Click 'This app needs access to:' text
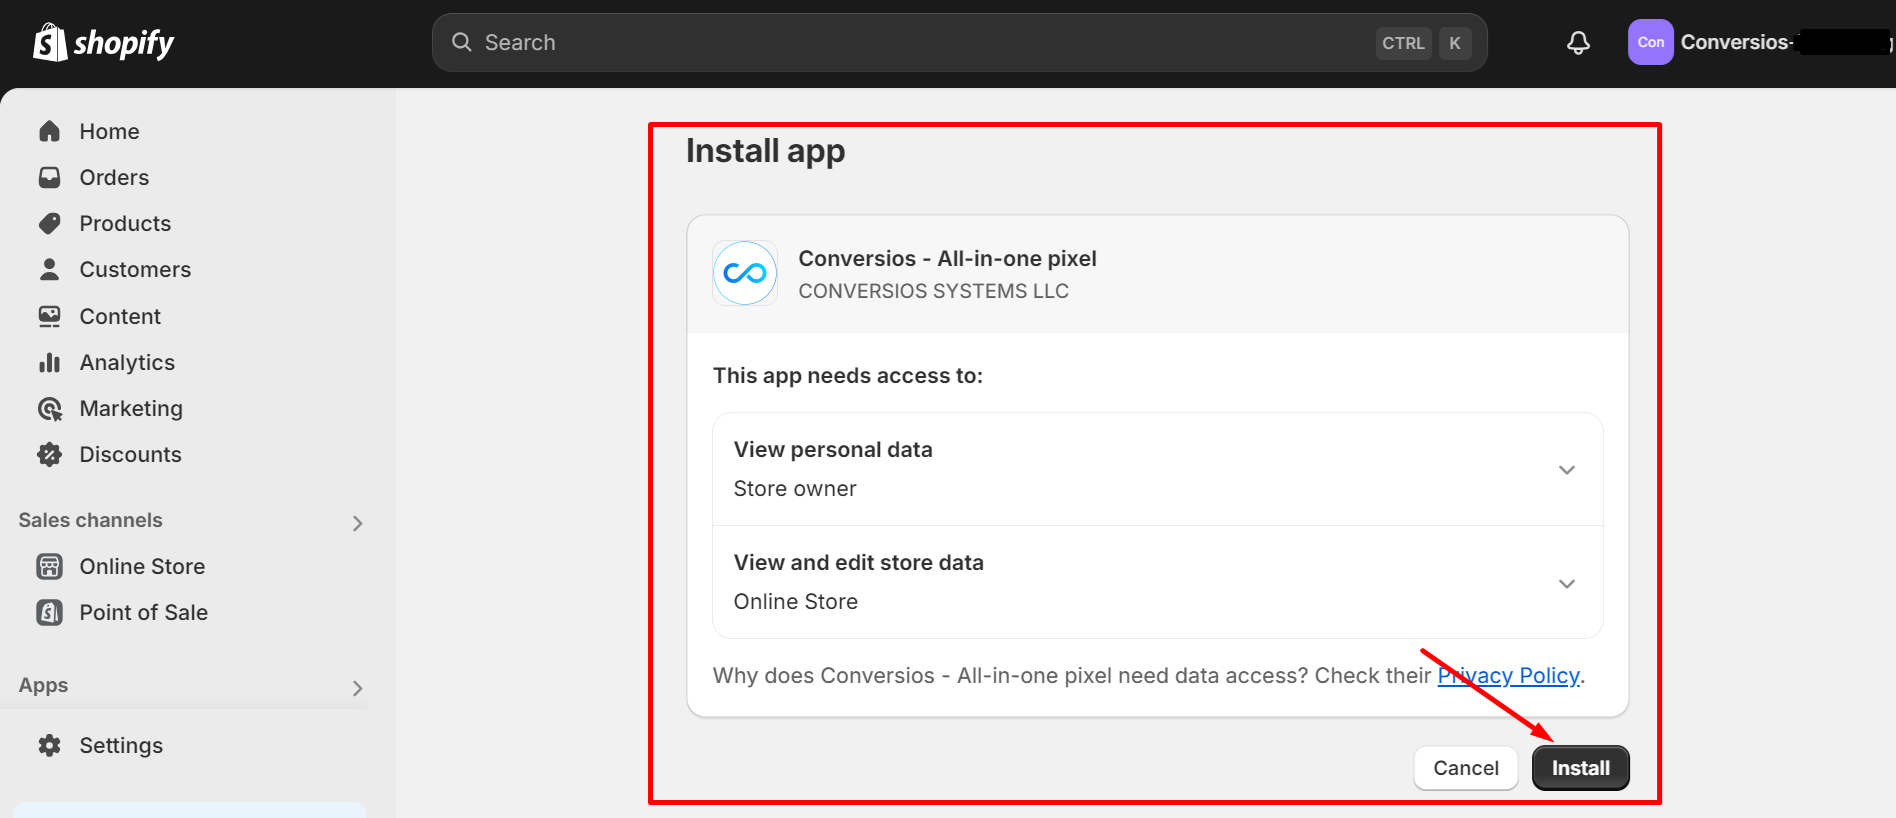The width and height of the screenshot is (1896, 818). click(x=848, y=376)
